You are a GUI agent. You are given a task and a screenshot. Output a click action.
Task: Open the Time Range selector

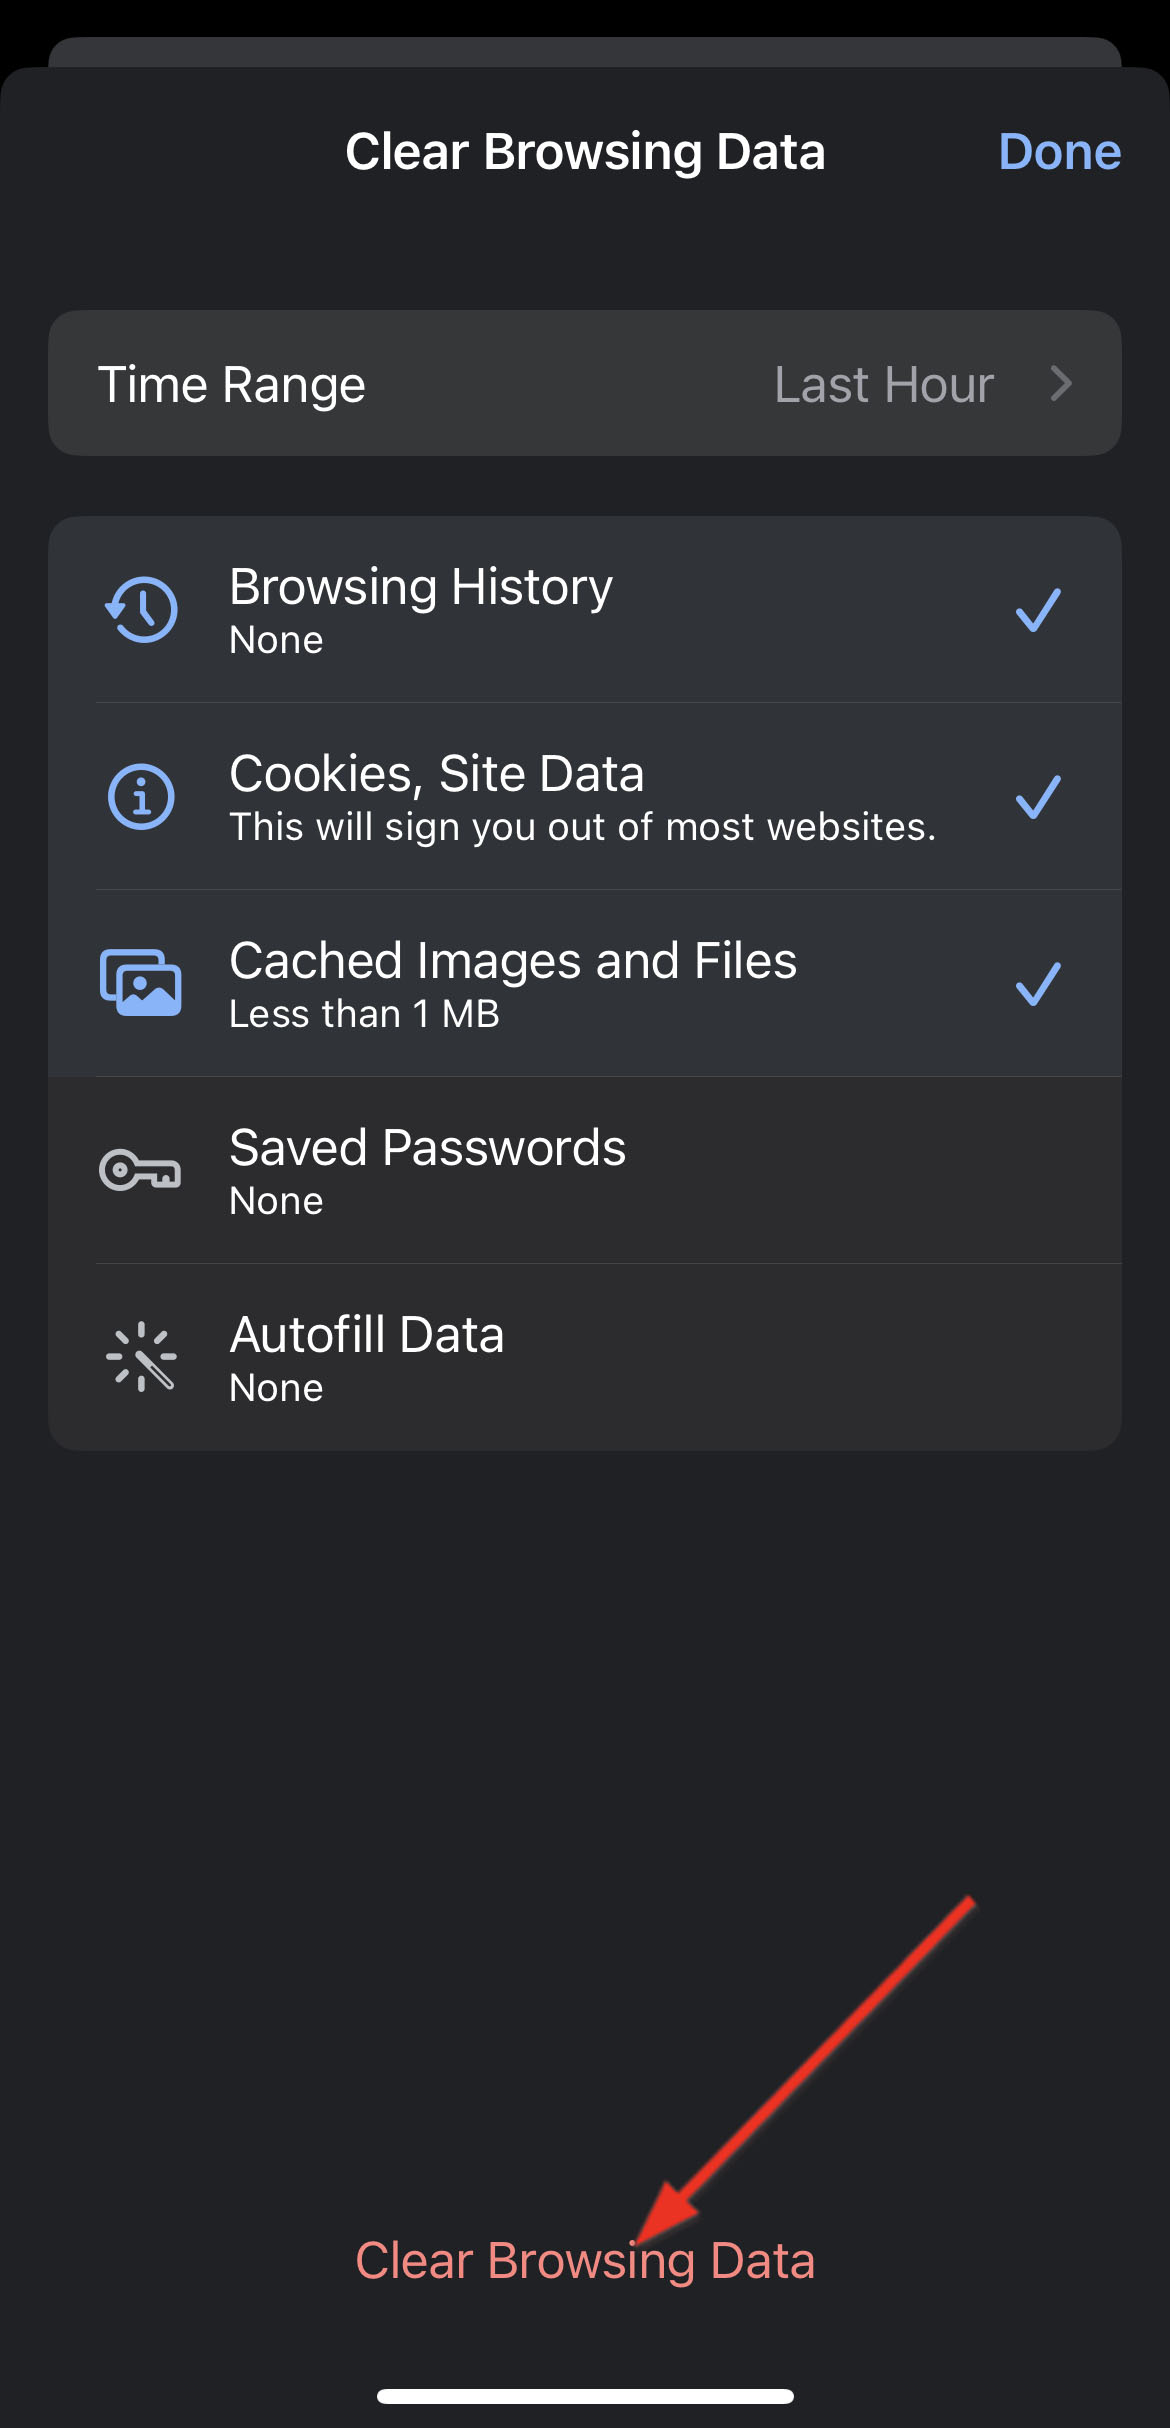(585, 384)
